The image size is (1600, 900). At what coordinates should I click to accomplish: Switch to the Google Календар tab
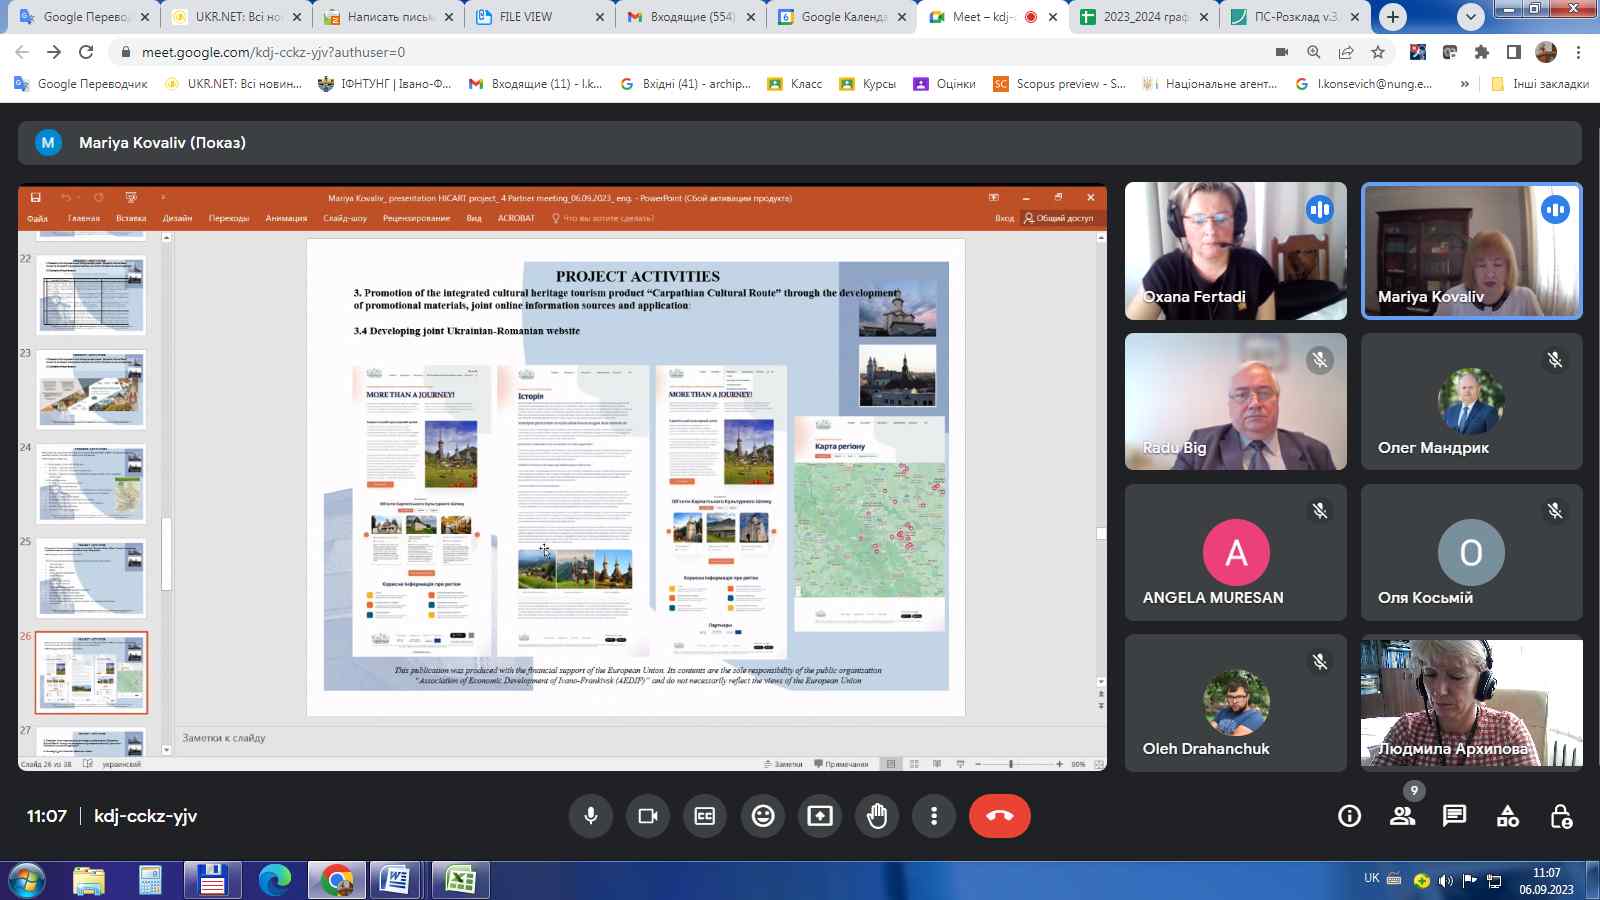pos(842,17)
